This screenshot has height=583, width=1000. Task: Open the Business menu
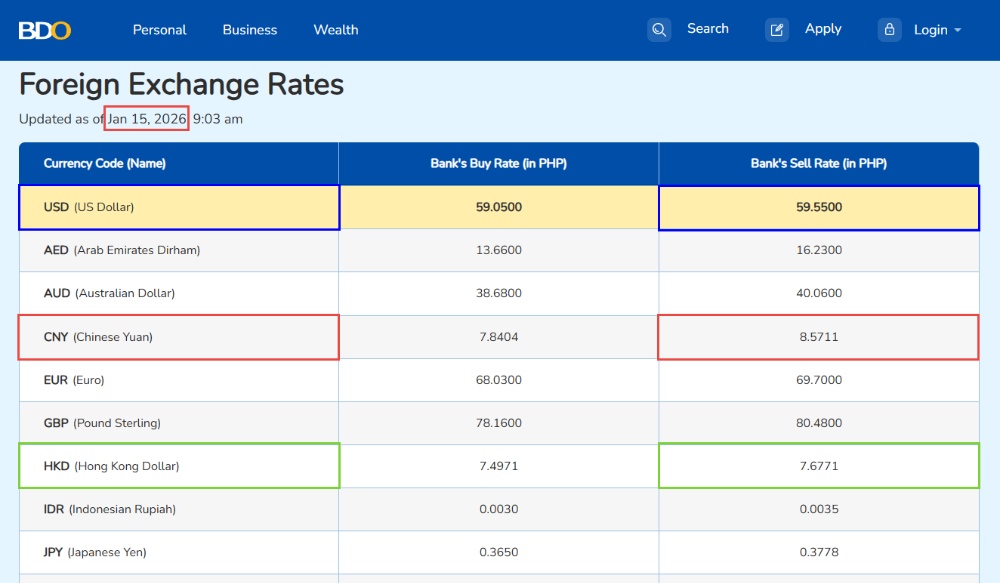click(x=250, y=30)
